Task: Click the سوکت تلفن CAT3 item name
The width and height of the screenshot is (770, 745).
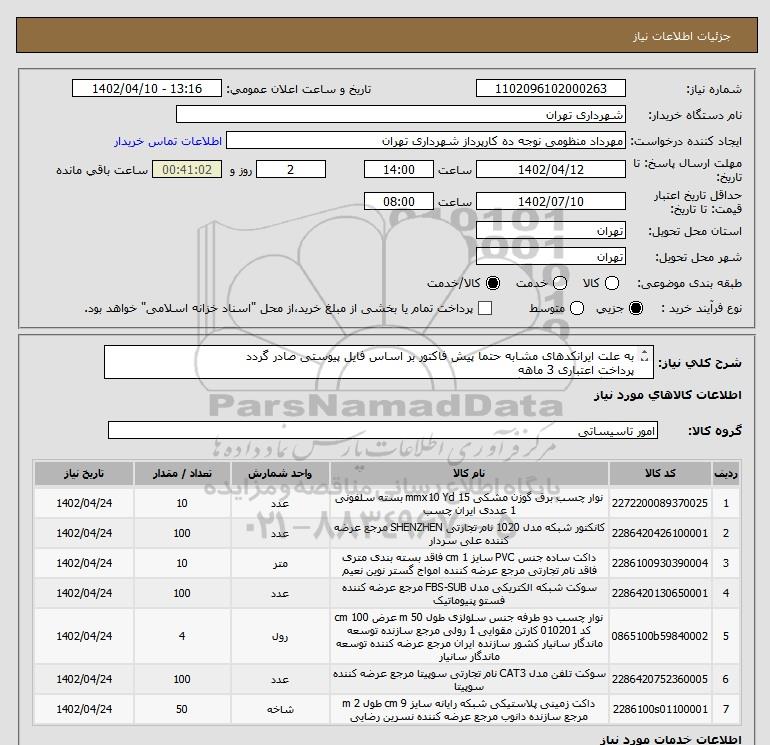Action: point(469,680)
